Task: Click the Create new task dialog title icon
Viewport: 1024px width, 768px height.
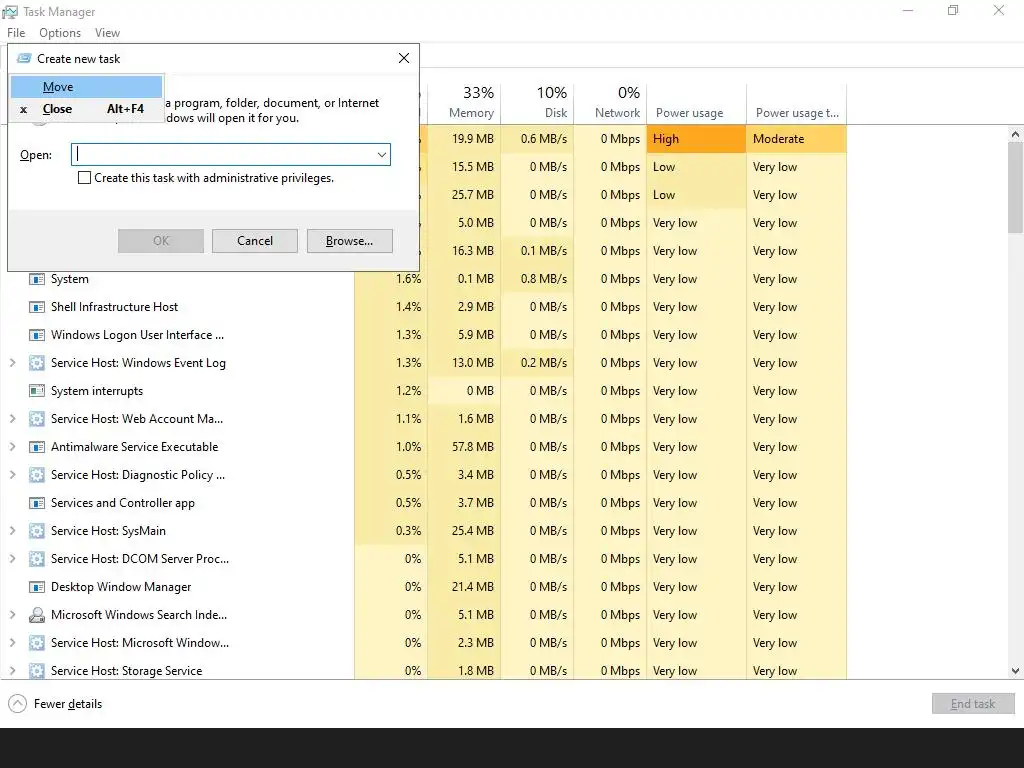Action: click(24, 59)
